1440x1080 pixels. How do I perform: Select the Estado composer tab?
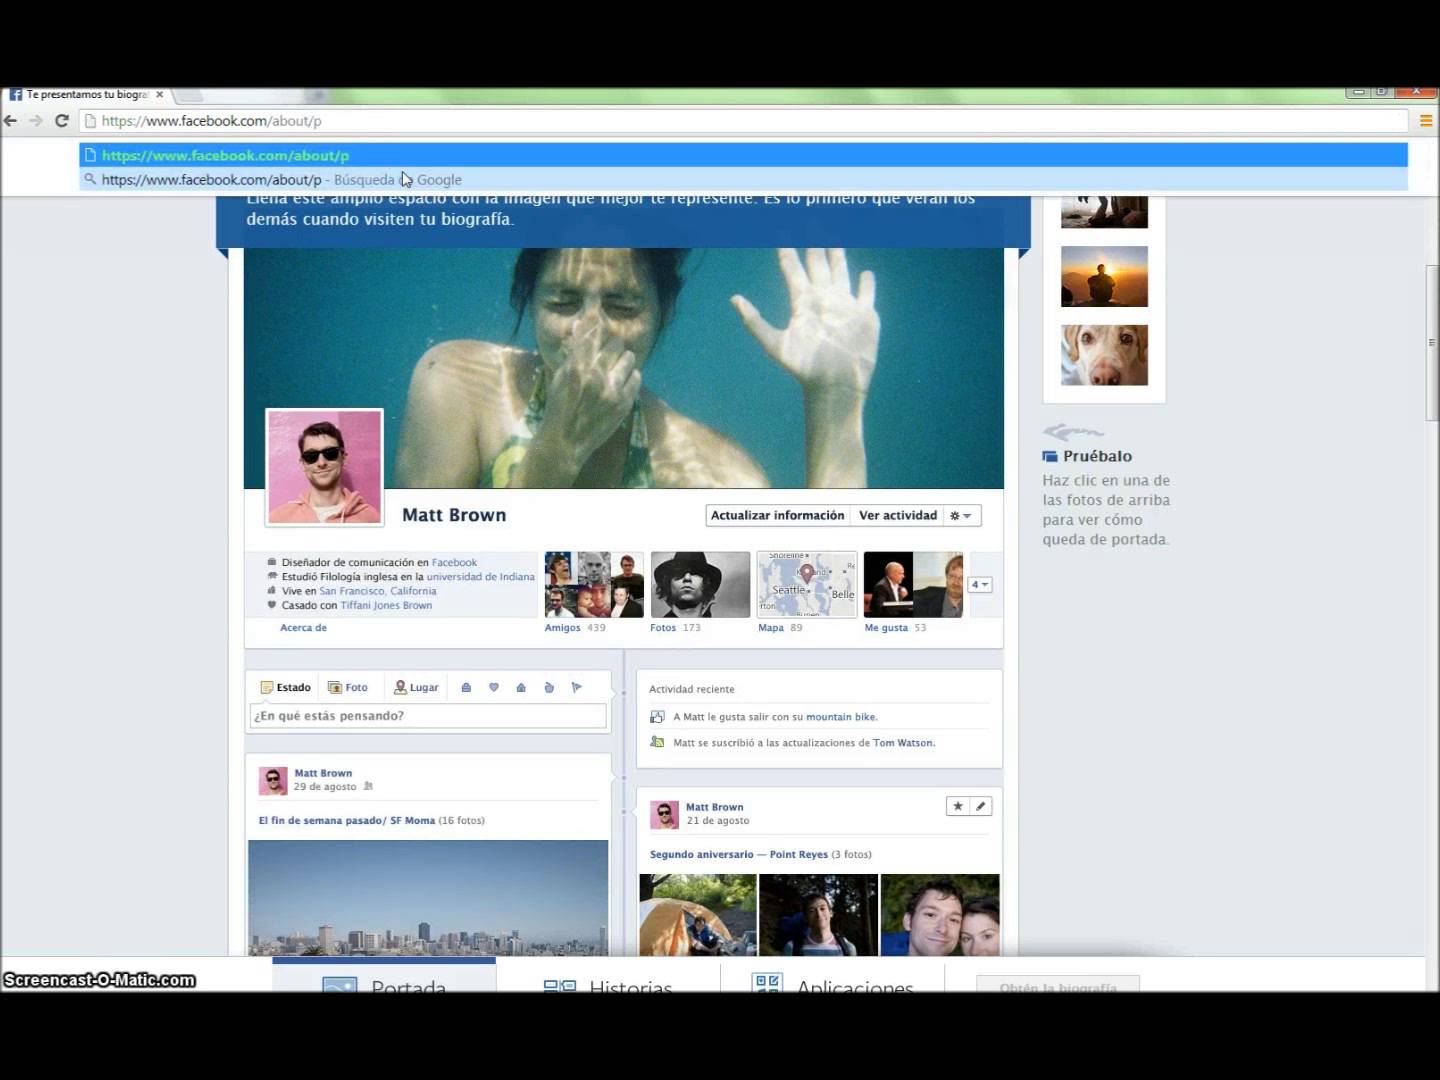point(286,687)
